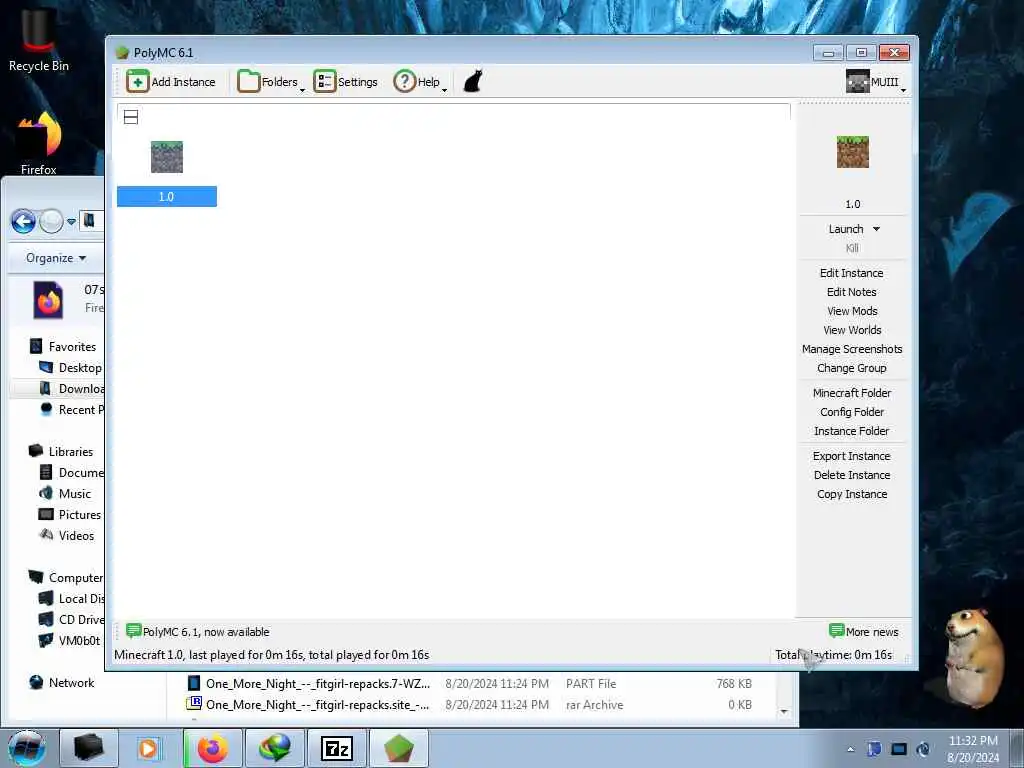This screenshot has height=768, width=1024.
Task: Open View Mods
Action: 852,311
